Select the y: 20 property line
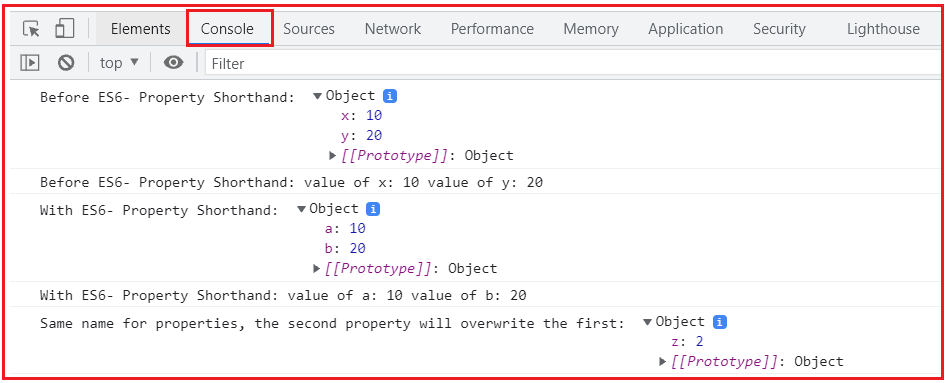The height and width of the screenshot is (383, 947). coord(362,136)
